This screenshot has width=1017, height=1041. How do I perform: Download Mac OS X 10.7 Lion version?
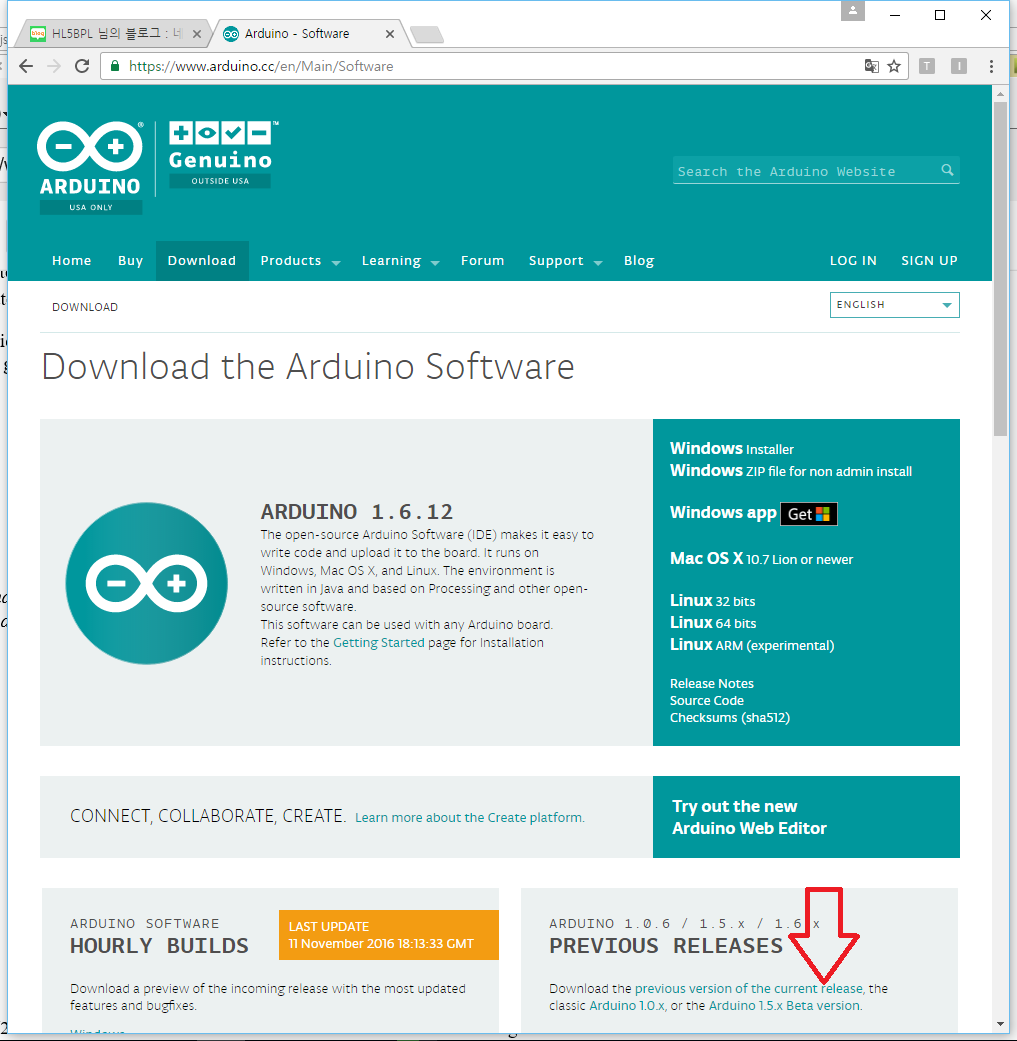pyautogui.click(x=761, y=558)
